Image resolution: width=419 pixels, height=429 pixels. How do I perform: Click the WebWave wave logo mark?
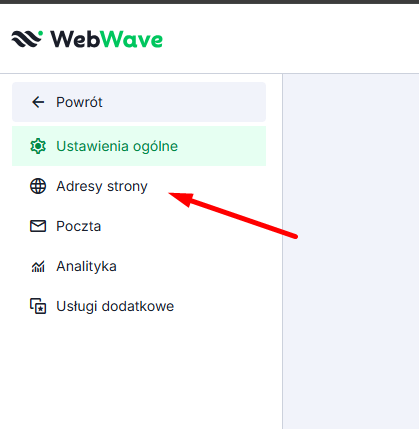[x=27, y=39]
